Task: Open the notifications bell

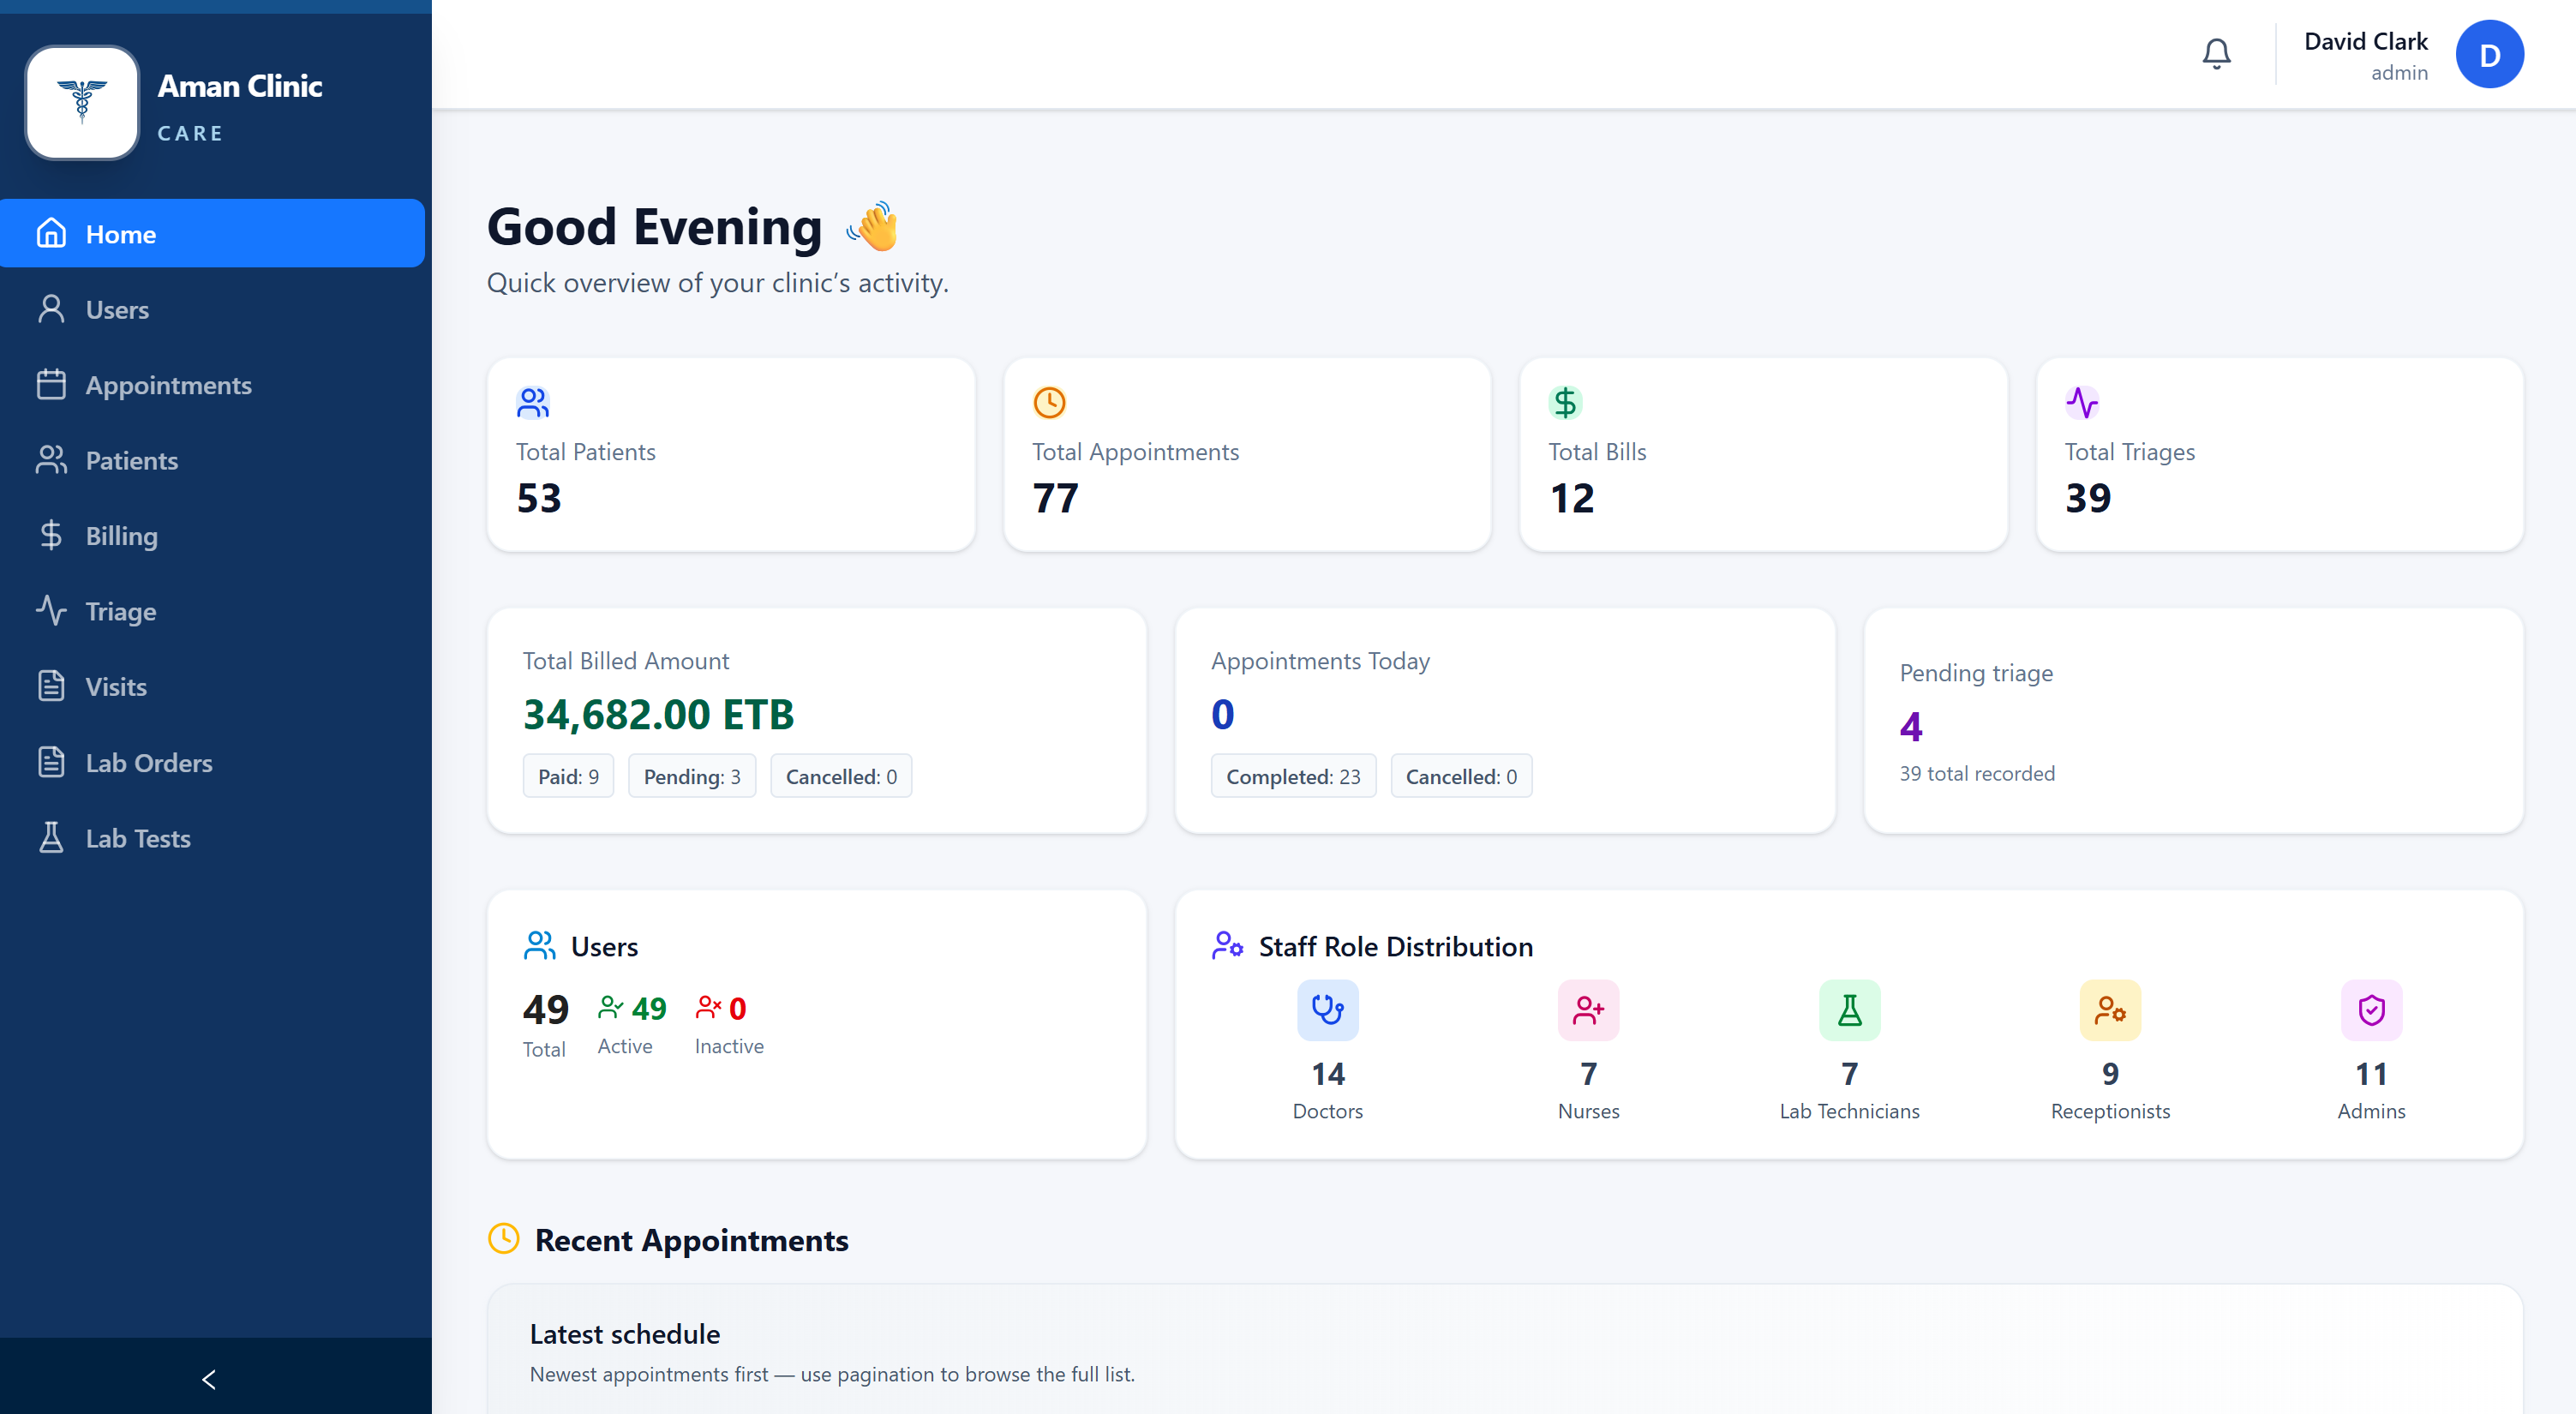Action: tap(2216, 54)
